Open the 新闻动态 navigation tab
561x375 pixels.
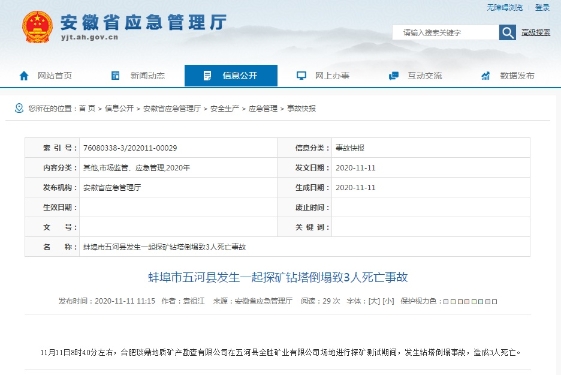(138, 76)
